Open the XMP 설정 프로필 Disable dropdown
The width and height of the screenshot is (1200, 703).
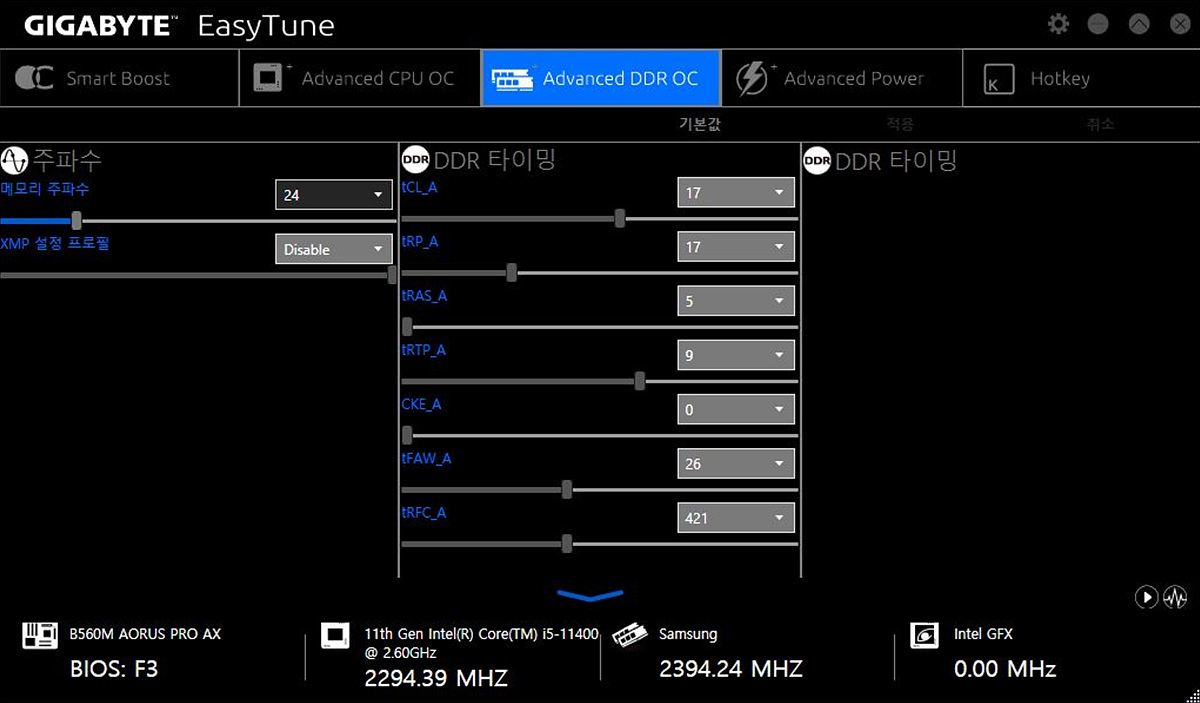pyautogui.click(x=333, y=249)
